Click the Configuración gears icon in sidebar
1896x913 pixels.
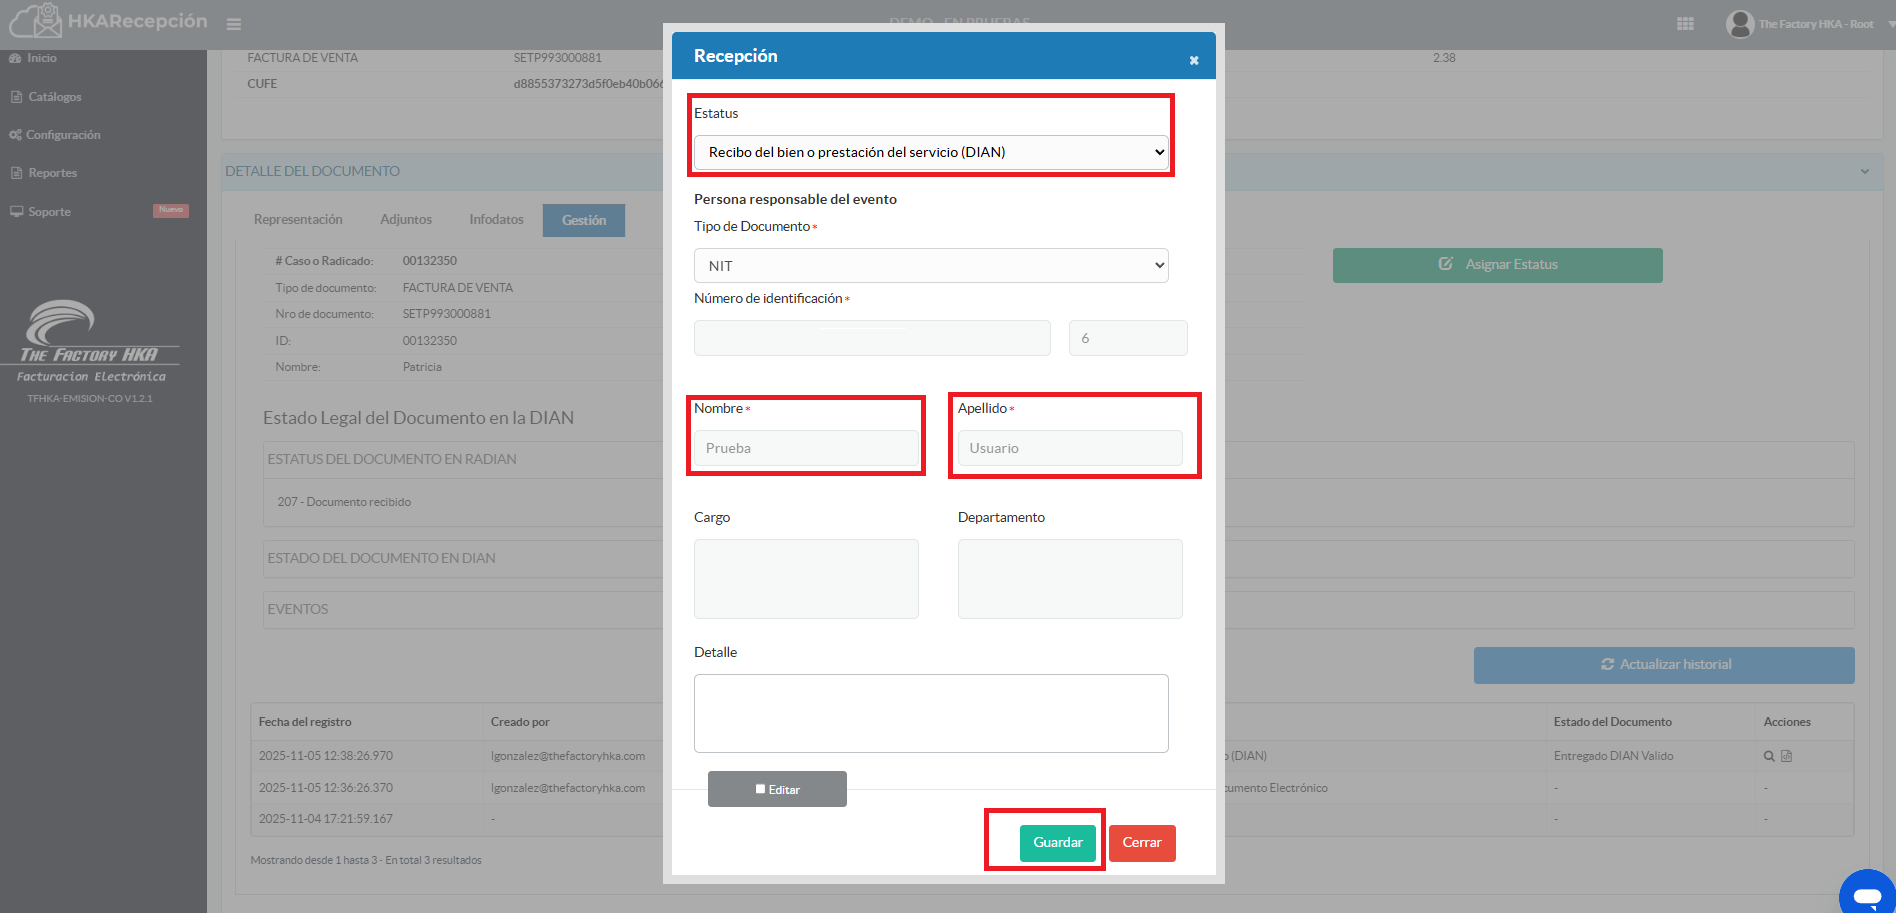point(15,135)
